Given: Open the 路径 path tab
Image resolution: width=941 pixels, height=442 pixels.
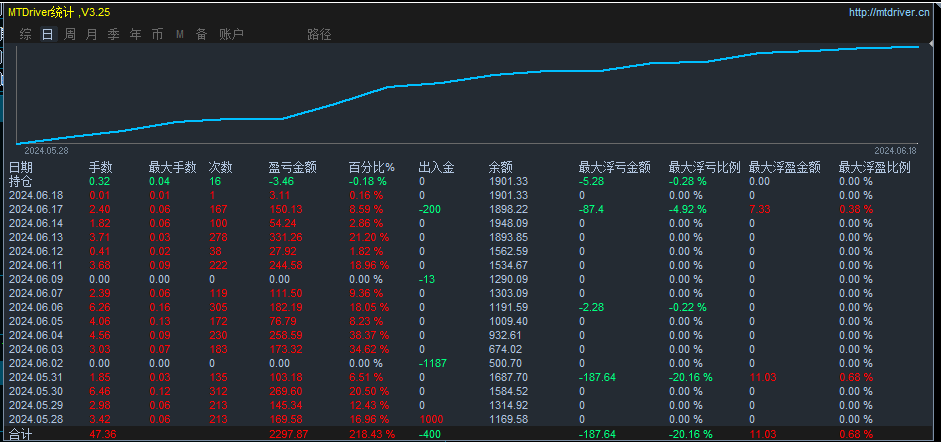Looking at the screenshot, I should [319, 34].
